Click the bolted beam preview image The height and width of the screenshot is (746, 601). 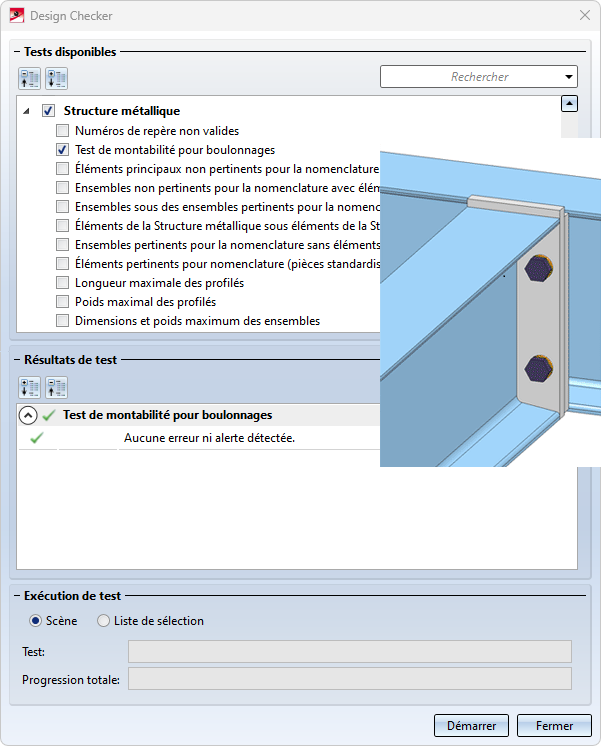click(x=490, y=303)
